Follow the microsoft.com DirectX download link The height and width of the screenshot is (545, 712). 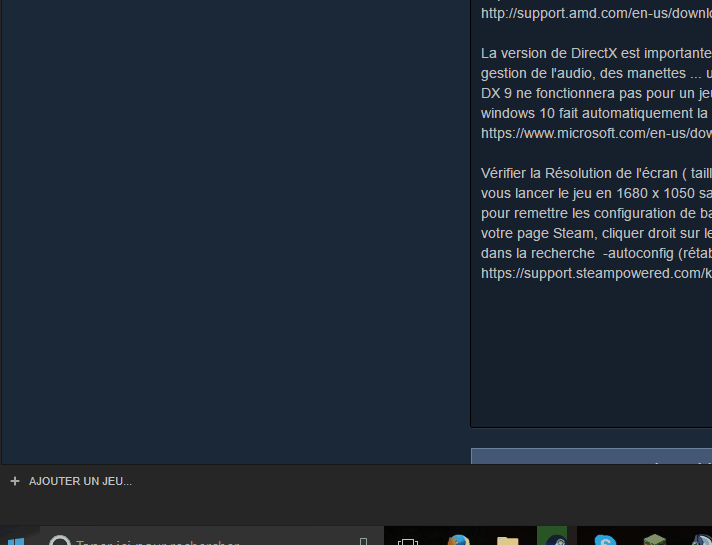pos(596,133)
